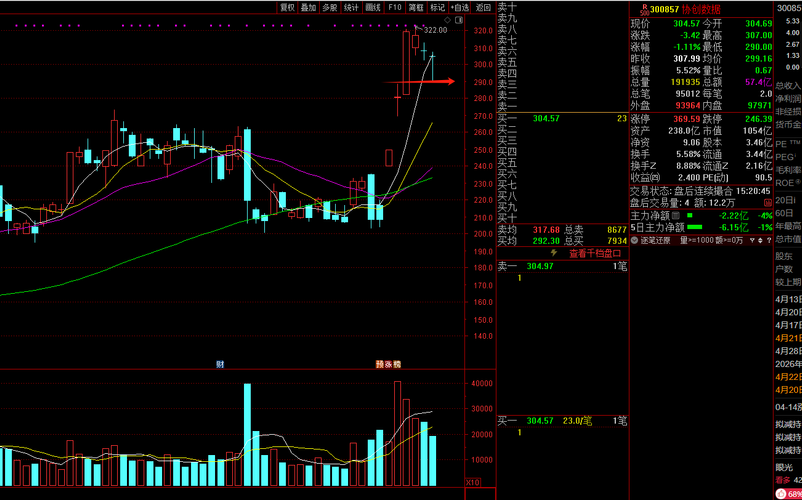Viewport: 802px width, 500px height.
Task: Click the 毛利率 item in far right panel
Action: 788,170
